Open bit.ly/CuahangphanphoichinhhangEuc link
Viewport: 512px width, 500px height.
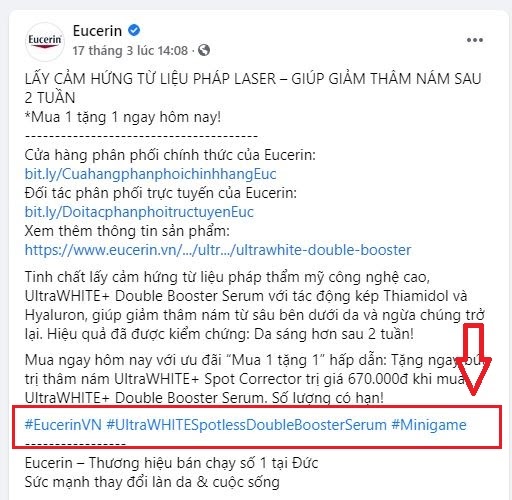coord(151,174)
